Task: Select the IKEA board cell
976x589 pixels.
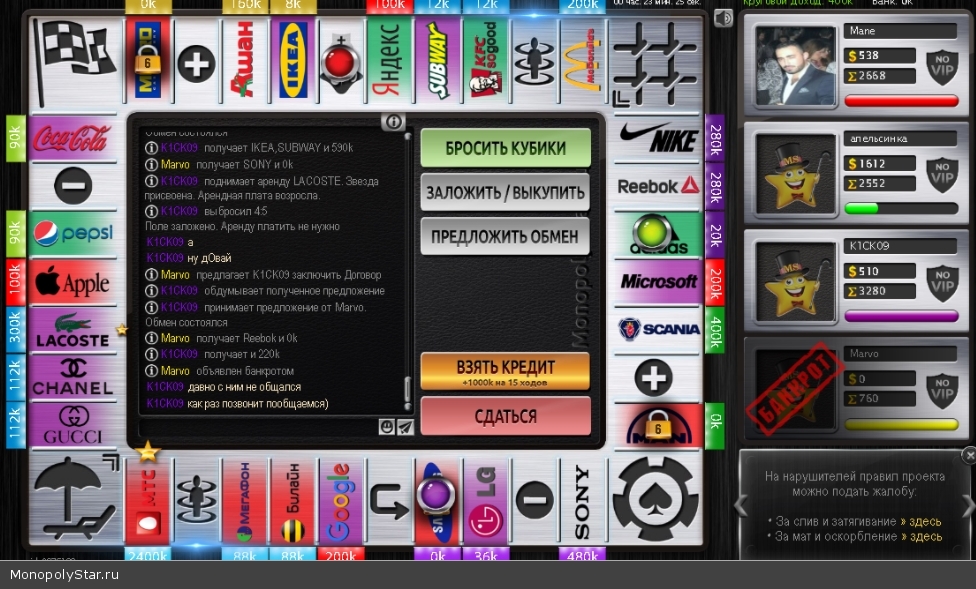Action: [x=293, y=60]
